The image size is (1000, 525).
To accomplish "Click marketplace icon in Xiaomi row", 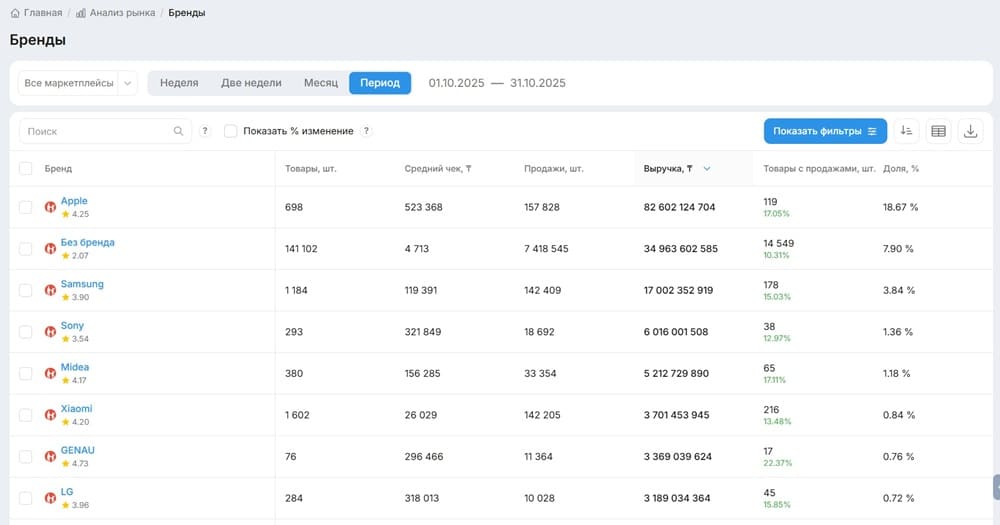I will [50, 415].
